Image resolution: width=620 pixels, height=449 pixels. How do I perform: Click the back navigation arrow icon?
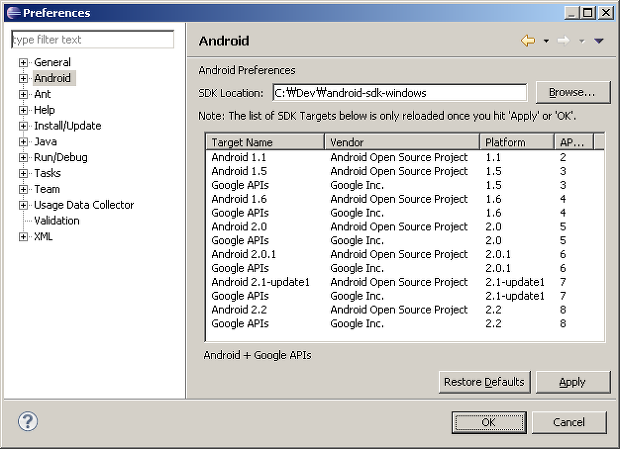pos(528,41)
